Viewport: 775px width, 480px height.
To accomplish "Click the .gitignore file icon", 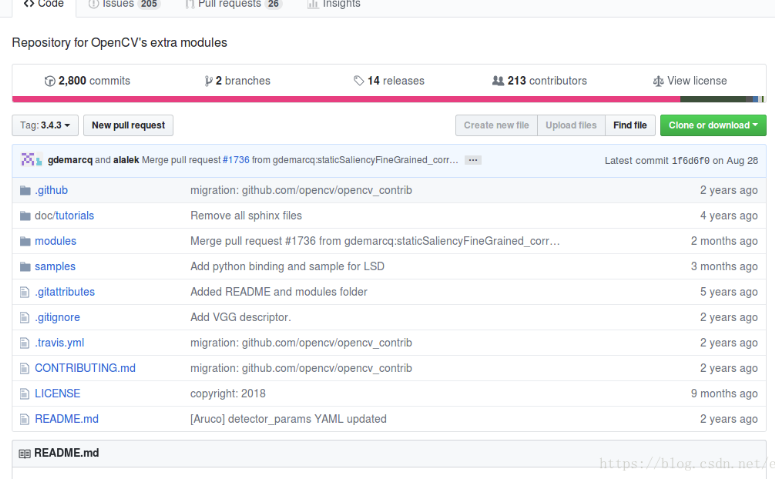I will (24, 317).
